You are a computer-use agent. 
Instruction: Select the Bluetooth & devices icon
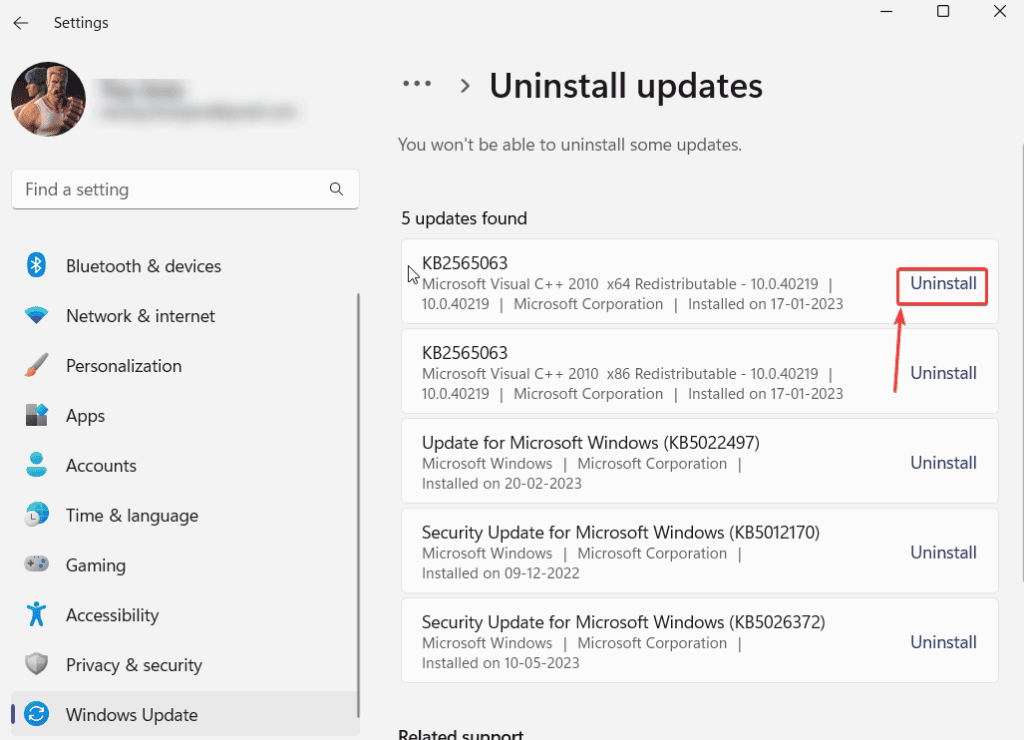click(x=37, y=265)
